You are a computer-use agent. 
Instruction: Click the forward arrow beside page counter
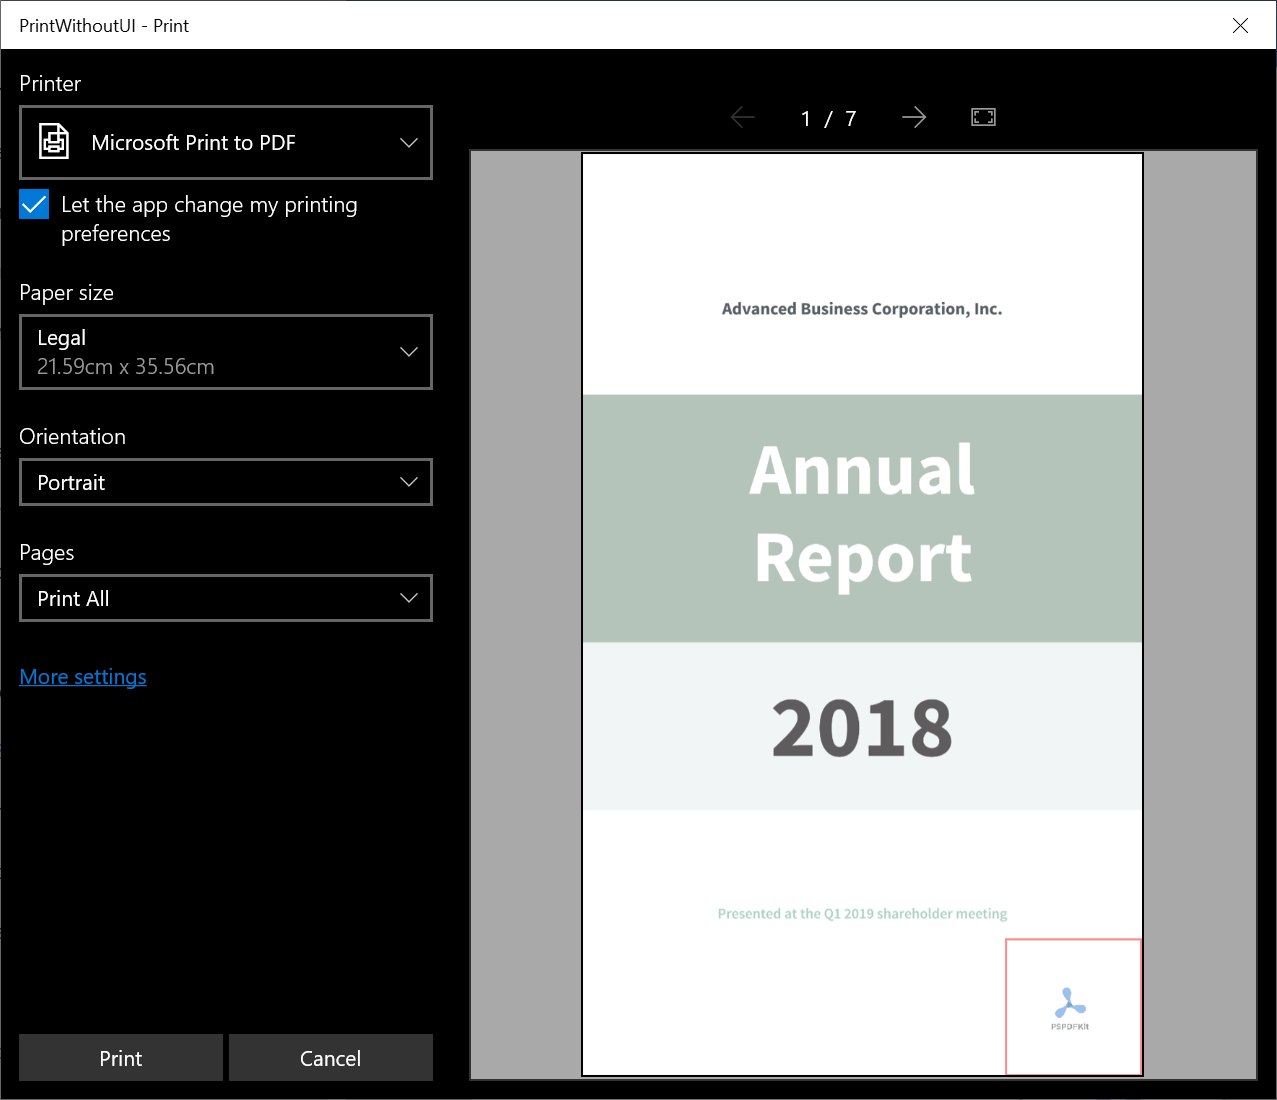pyautogui.click(x=913, y=117)
